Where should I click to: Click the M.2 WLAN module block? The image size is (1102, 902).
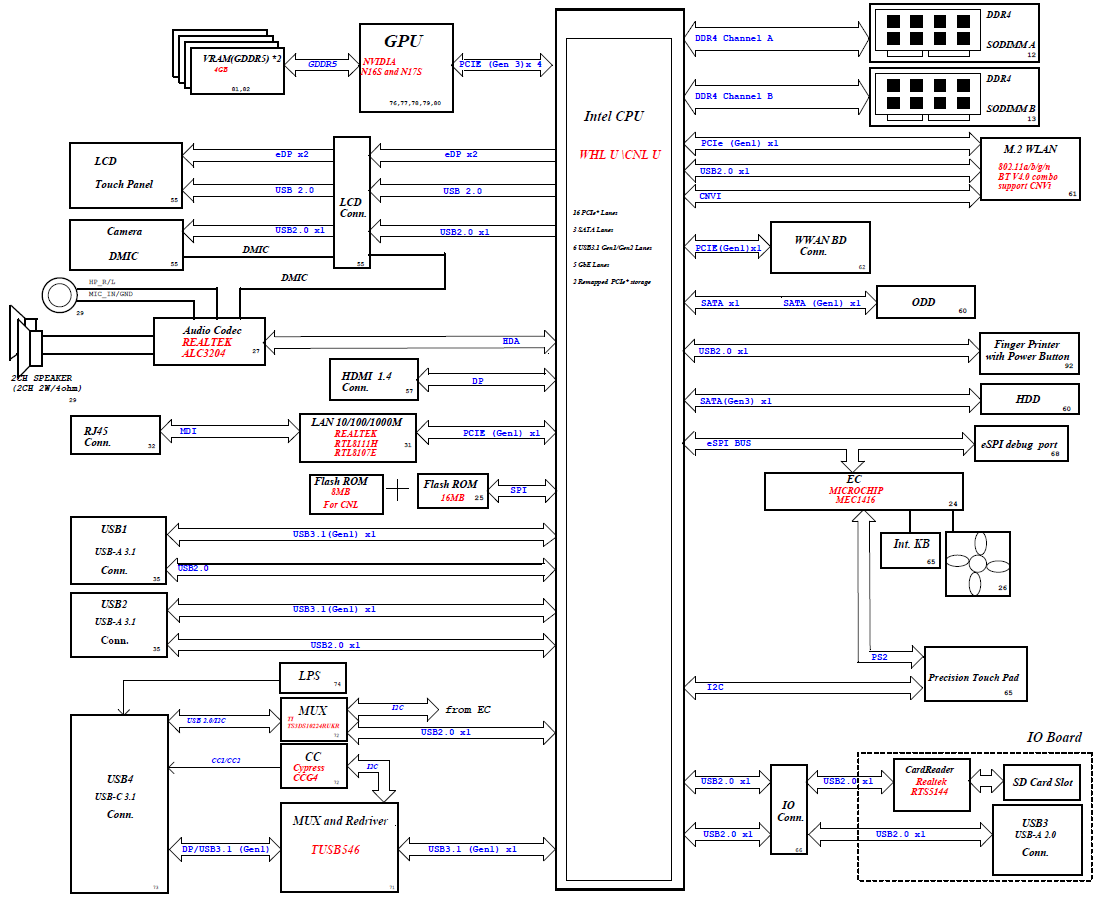[x=1030, y=168]
